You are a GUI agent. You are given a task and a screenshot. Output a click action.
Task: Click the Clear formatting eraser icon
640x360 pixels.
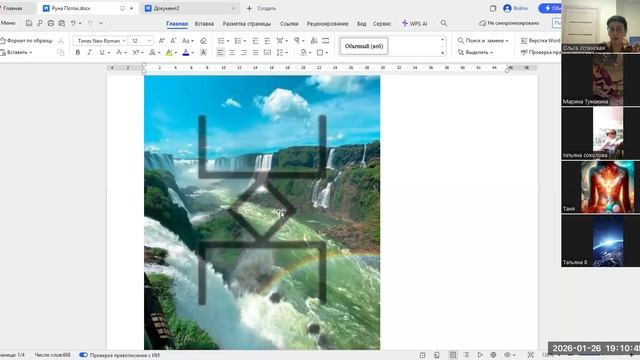tap(203, 41)
